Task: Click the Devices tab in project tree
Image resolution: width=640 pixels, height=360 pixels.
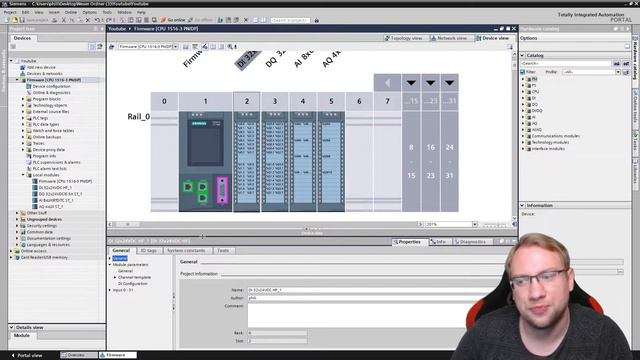Action: point(22,38)
